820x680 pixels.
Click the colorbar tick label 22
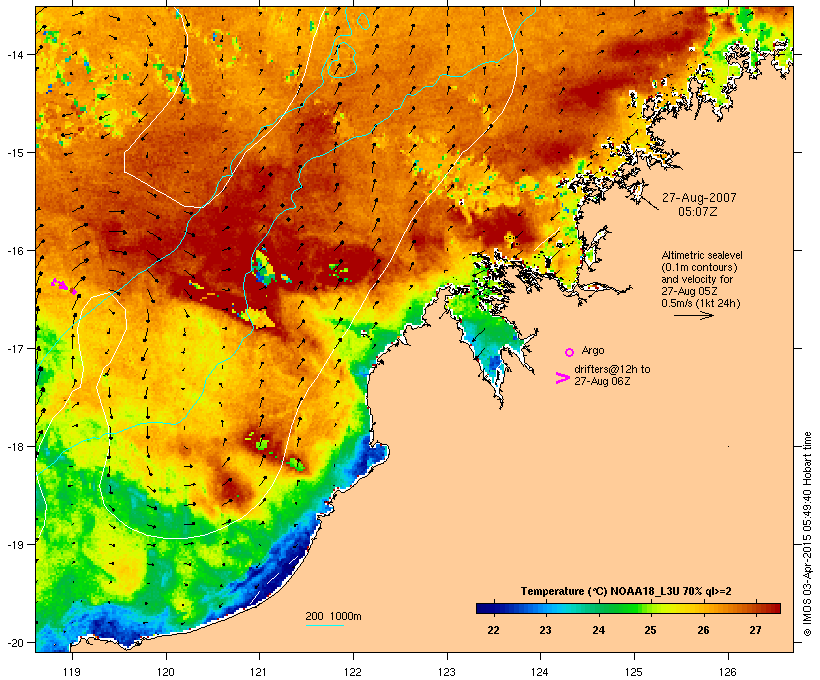493,630
